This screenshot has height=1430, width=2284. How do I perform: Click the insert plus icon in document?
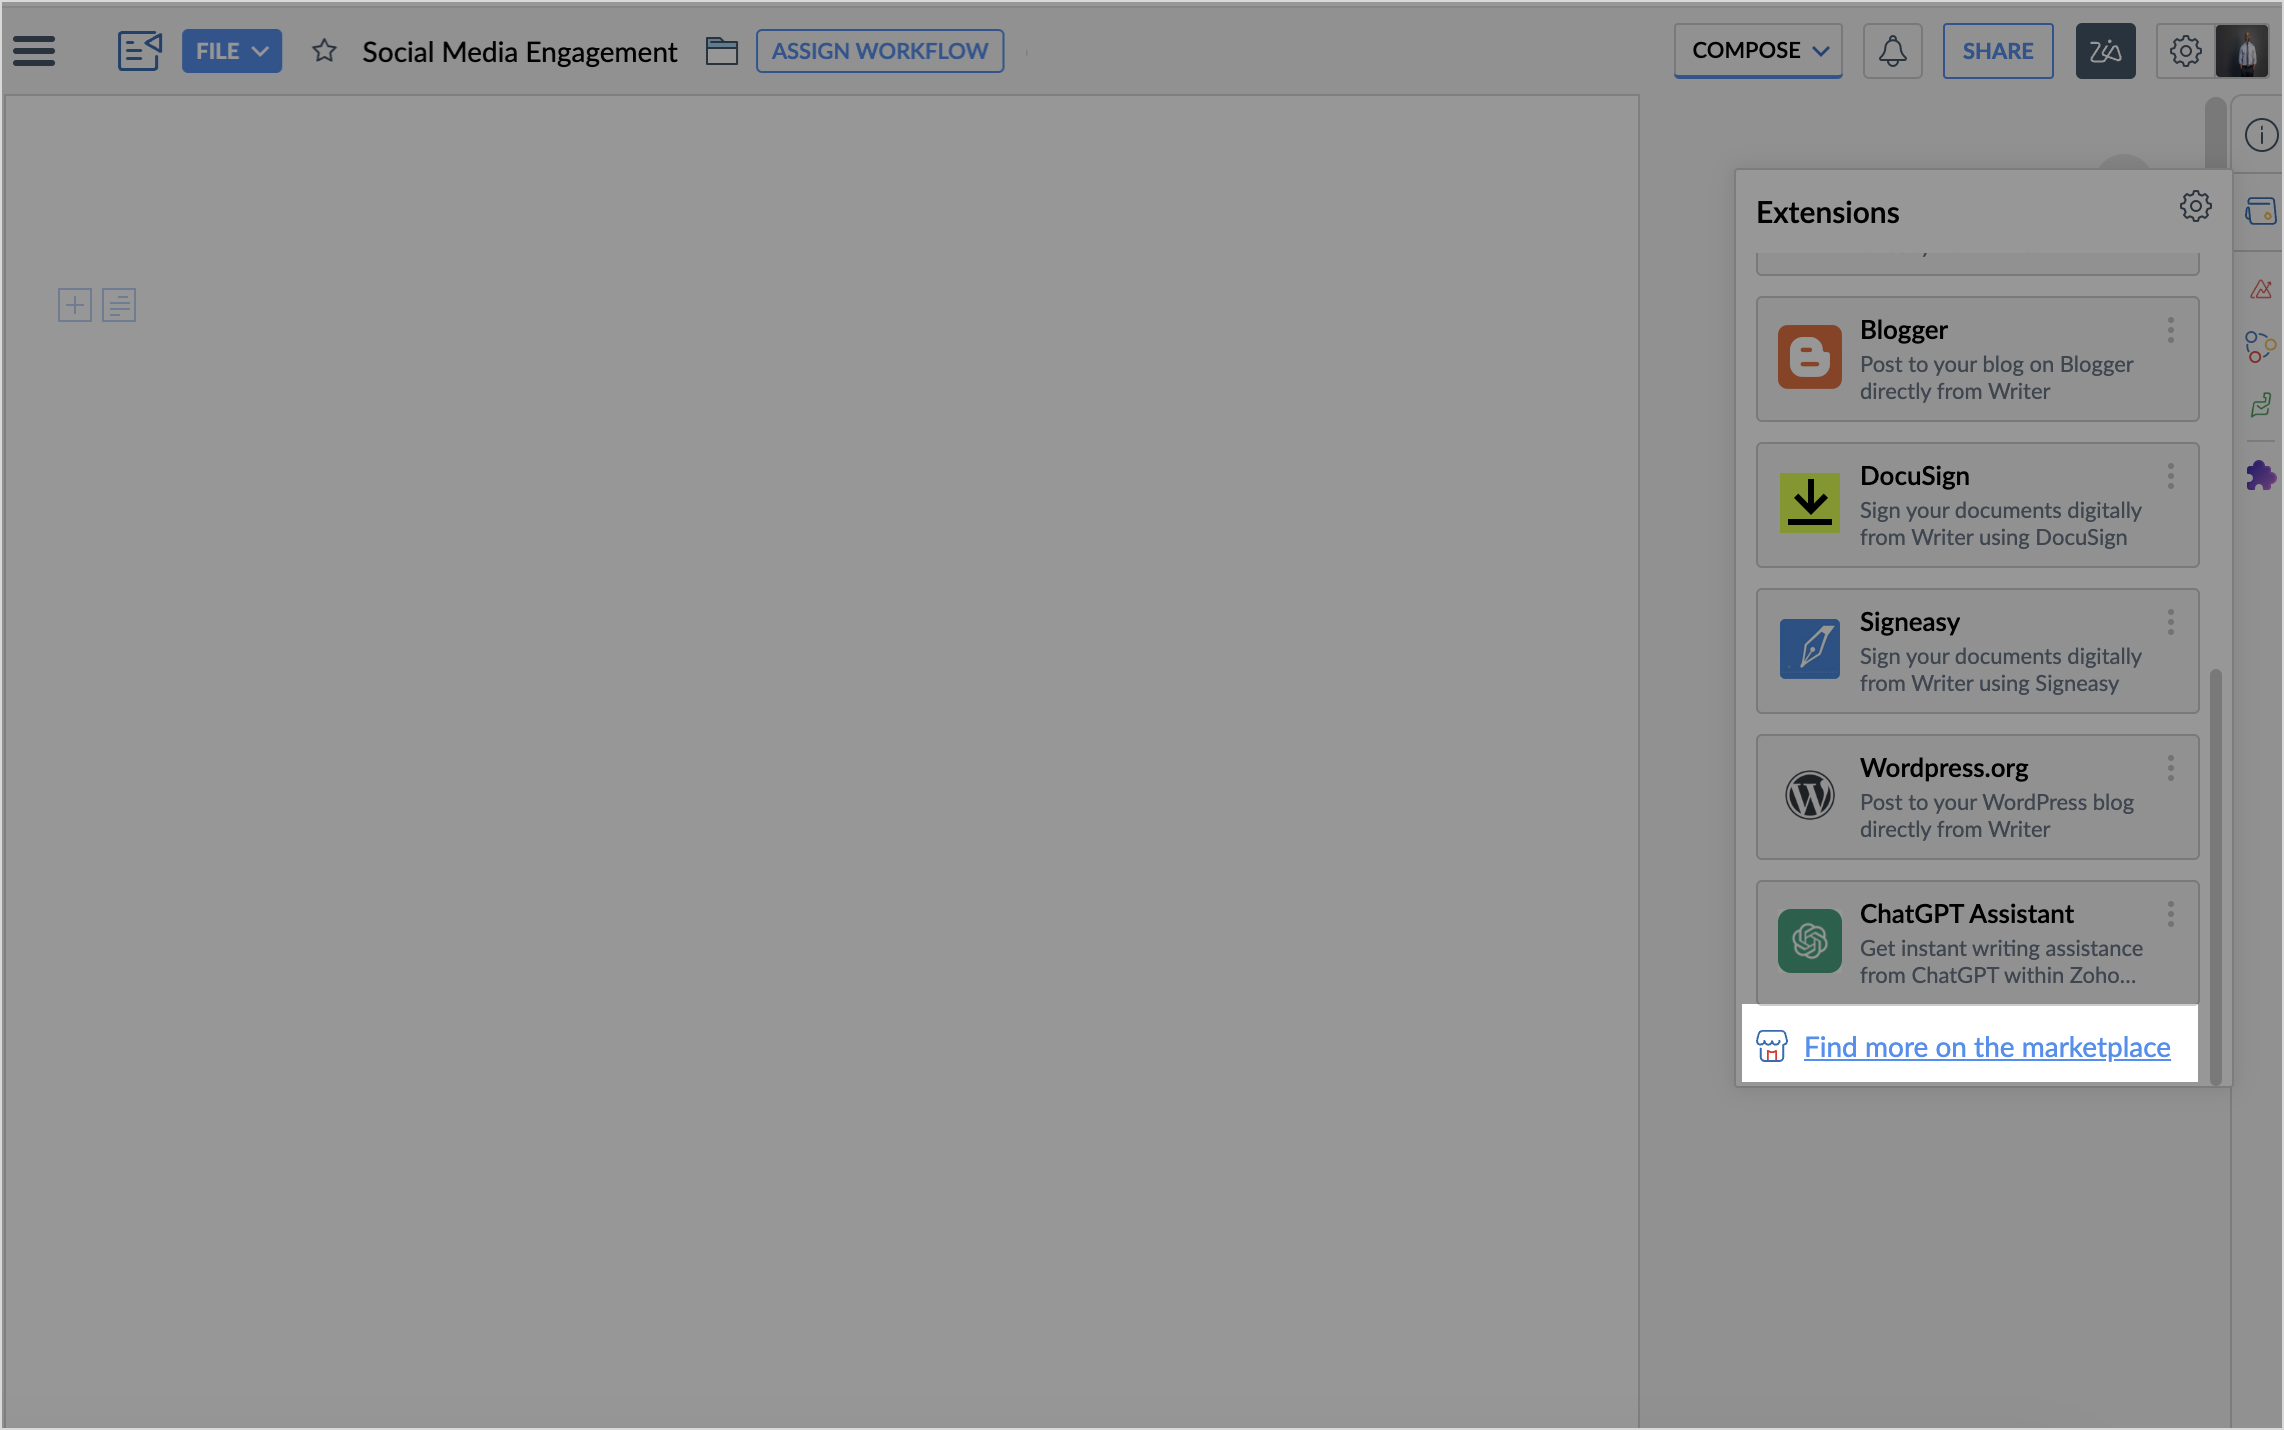point(75,305)
